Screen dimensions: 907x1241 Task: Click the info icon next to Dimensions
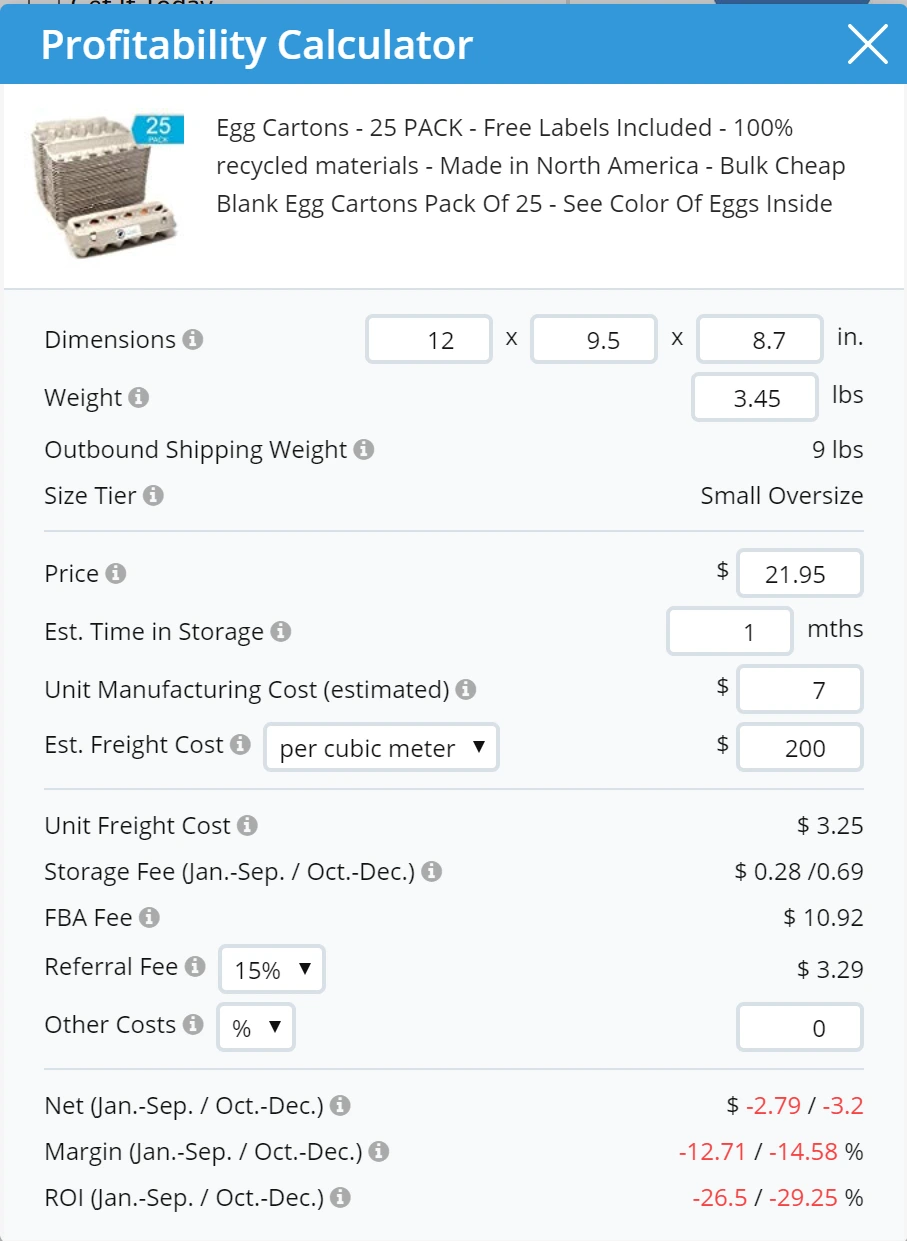pyautogui.click(x=193, y=340)
